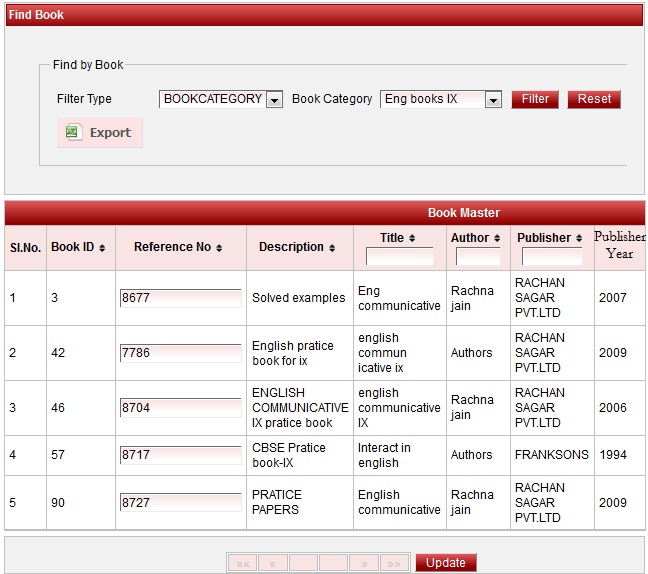Sort by Author column arrows
The width and height of the screenshot is (648, 574).
click(497, 238)
